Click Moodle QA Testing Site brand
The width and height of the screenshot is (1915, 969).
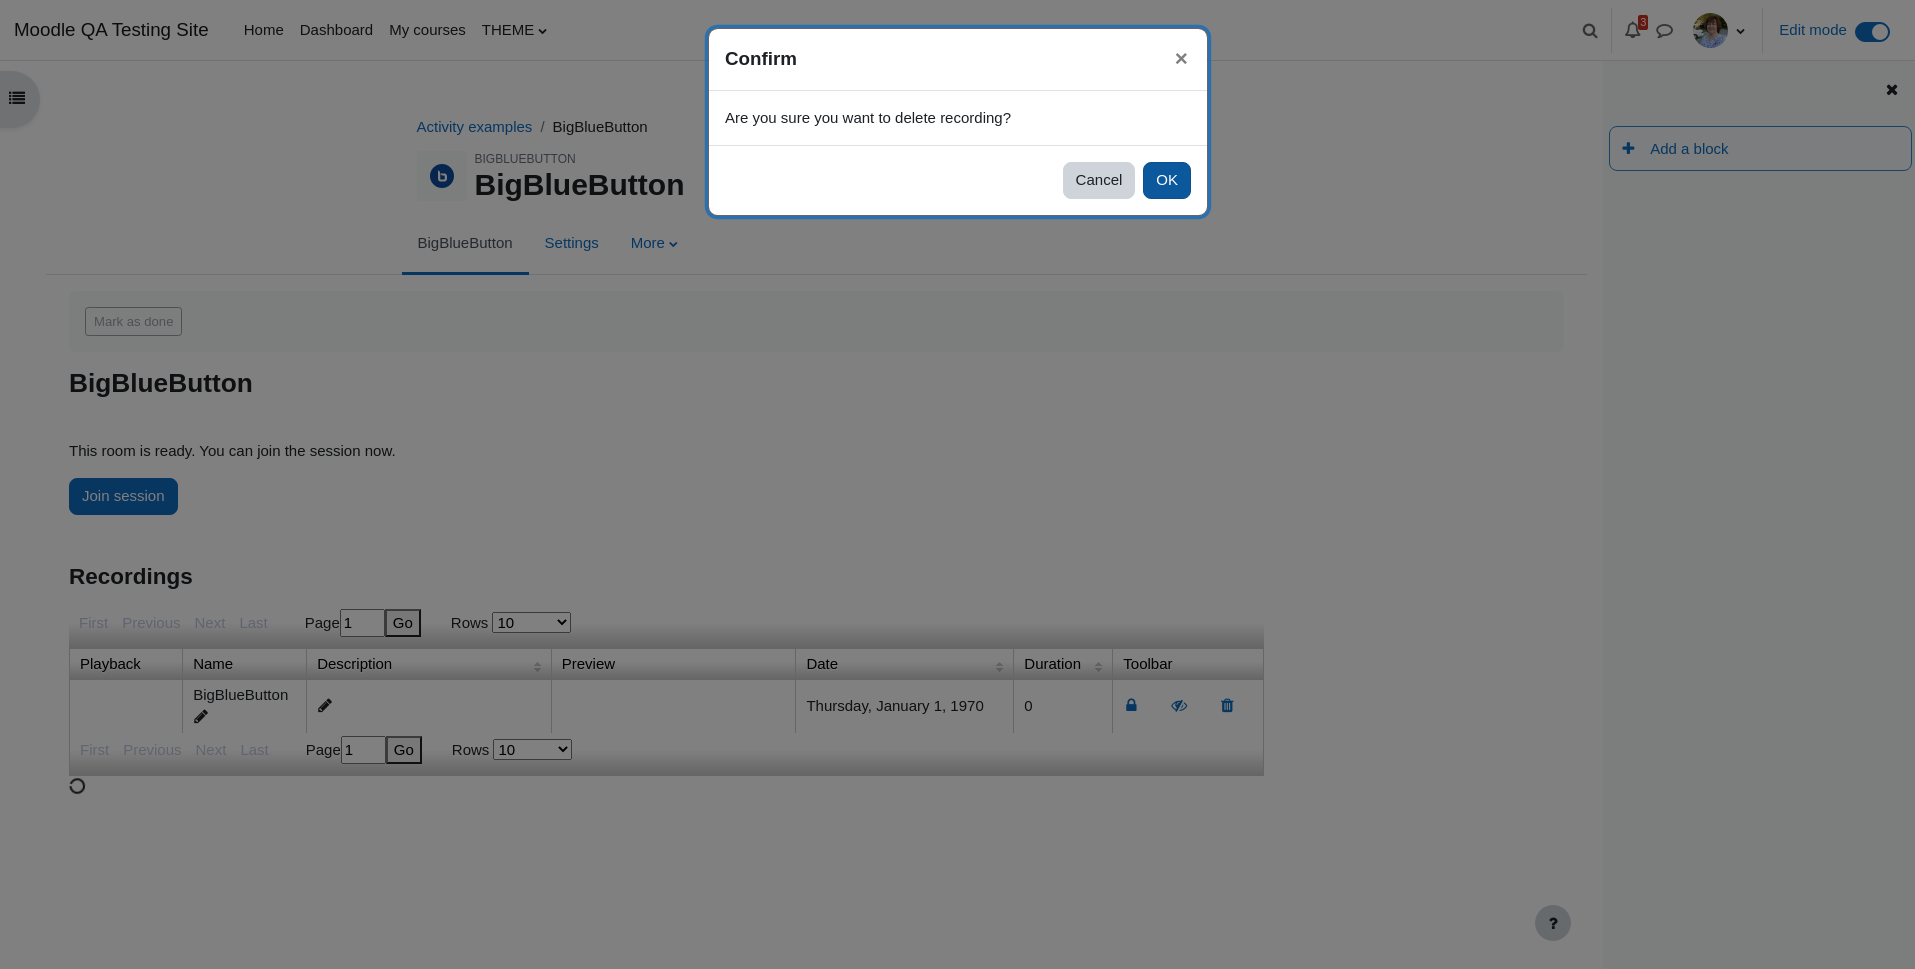tap(111, 30)
